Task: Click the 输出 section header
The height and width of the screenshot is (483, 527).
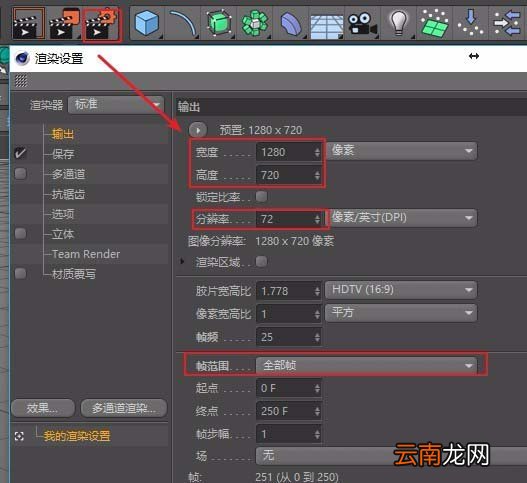Action: point(352,107)
